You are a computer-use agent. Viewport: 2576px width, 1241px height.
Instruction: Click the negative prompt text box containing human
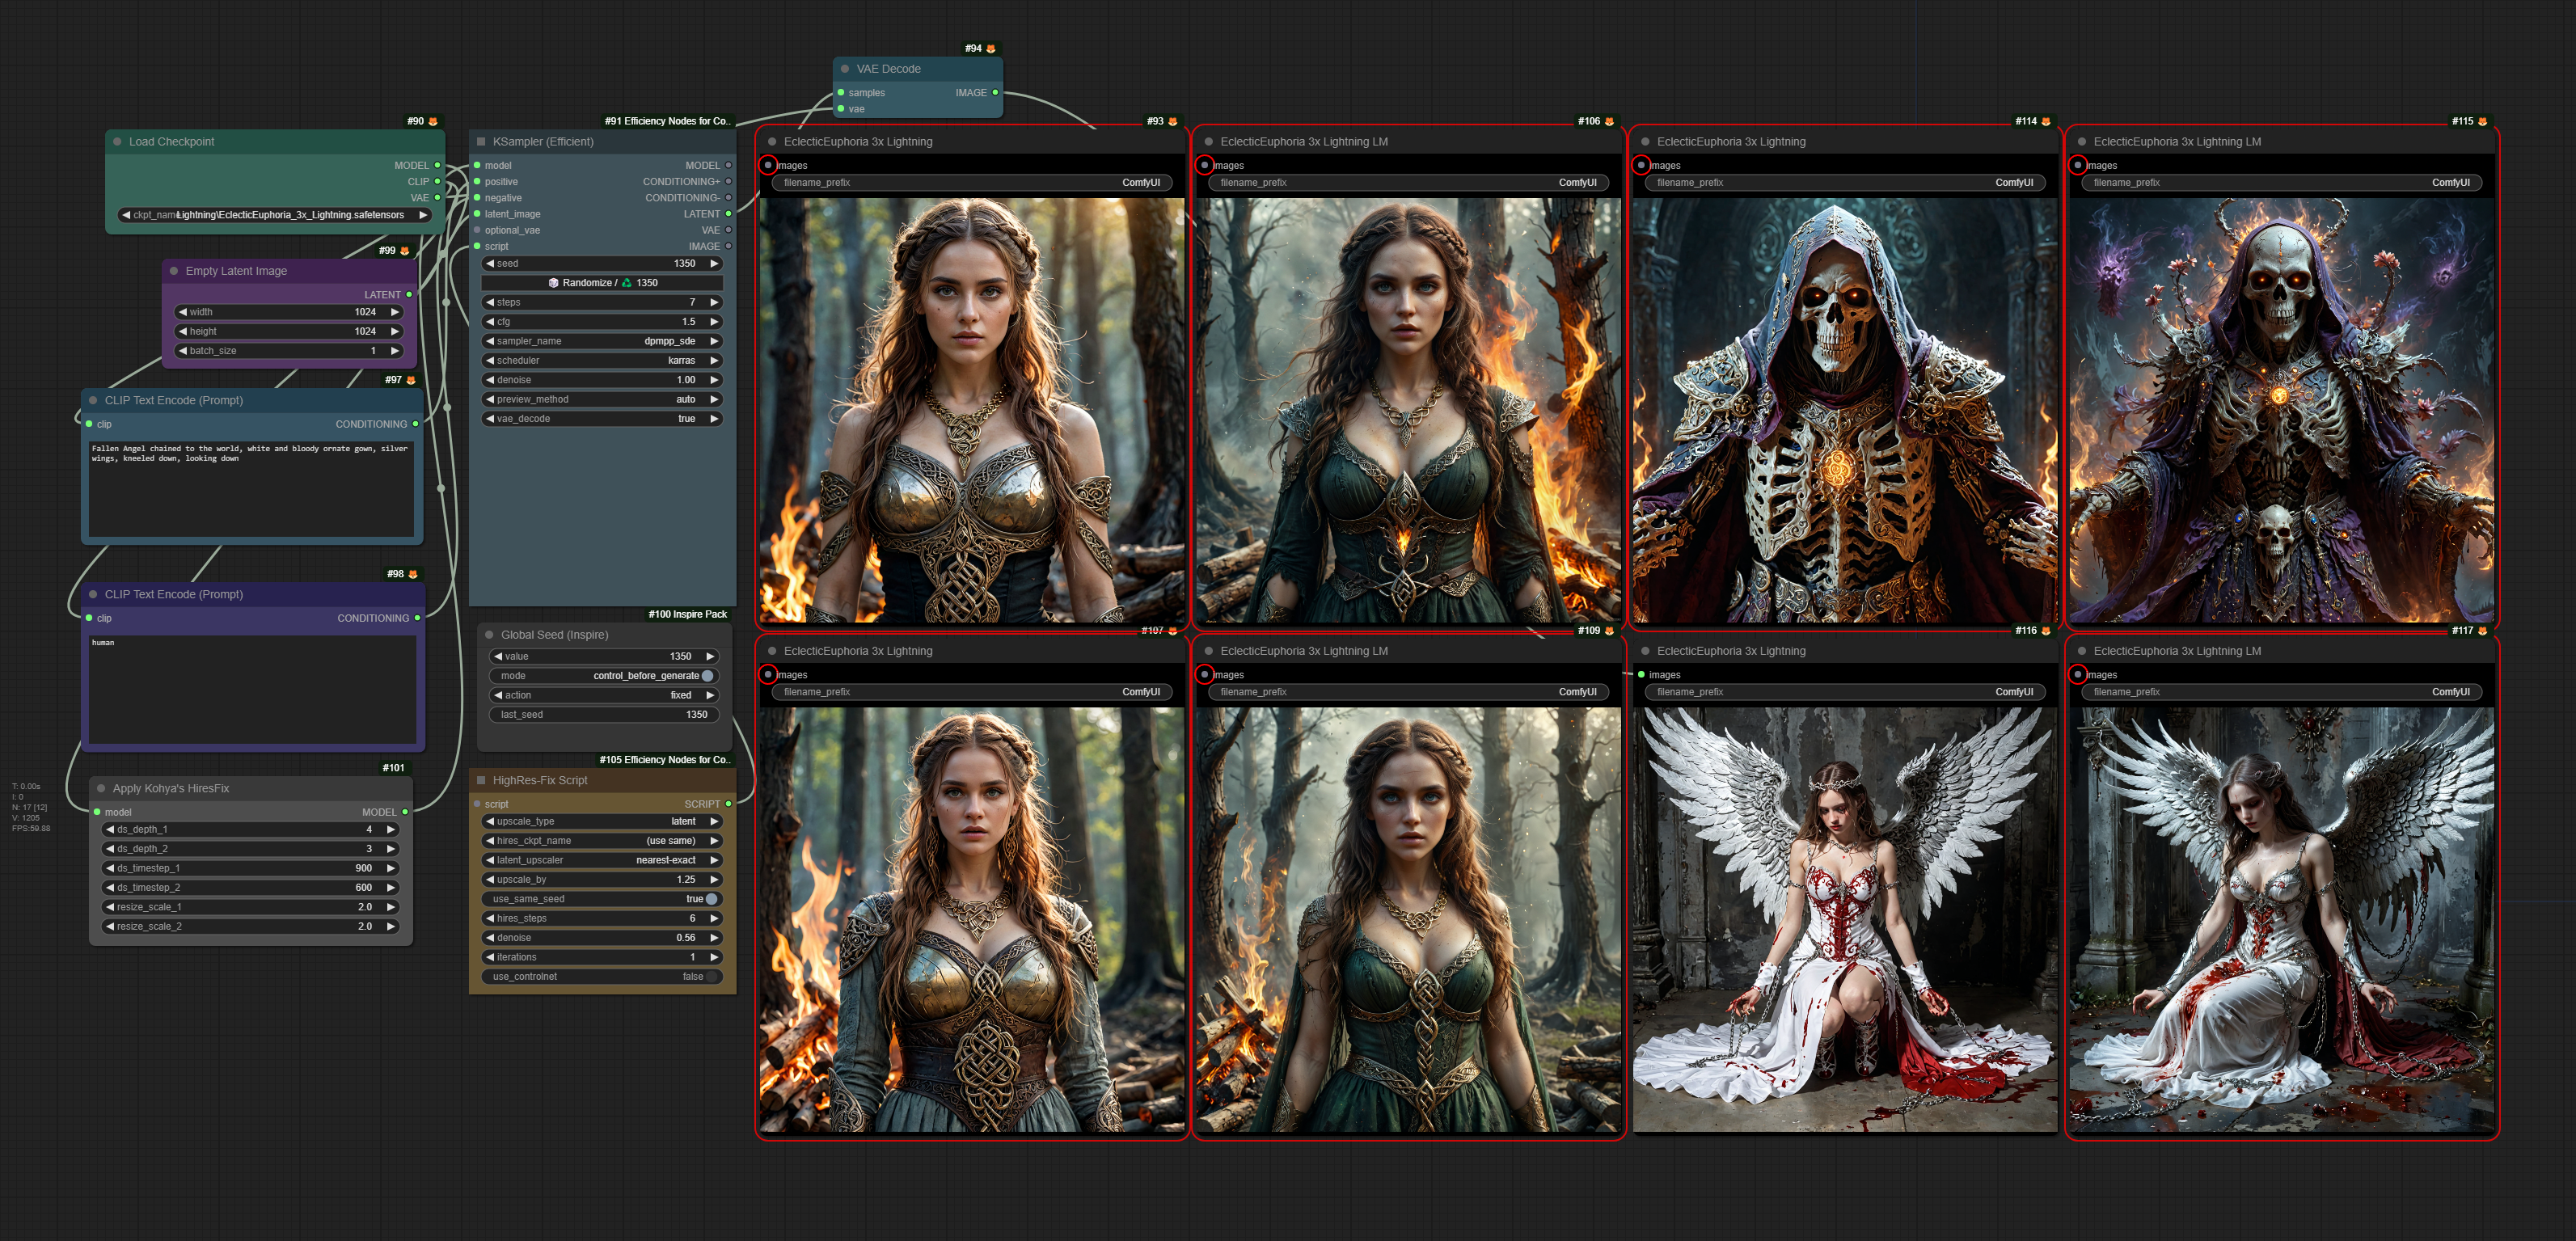[252, 688]
